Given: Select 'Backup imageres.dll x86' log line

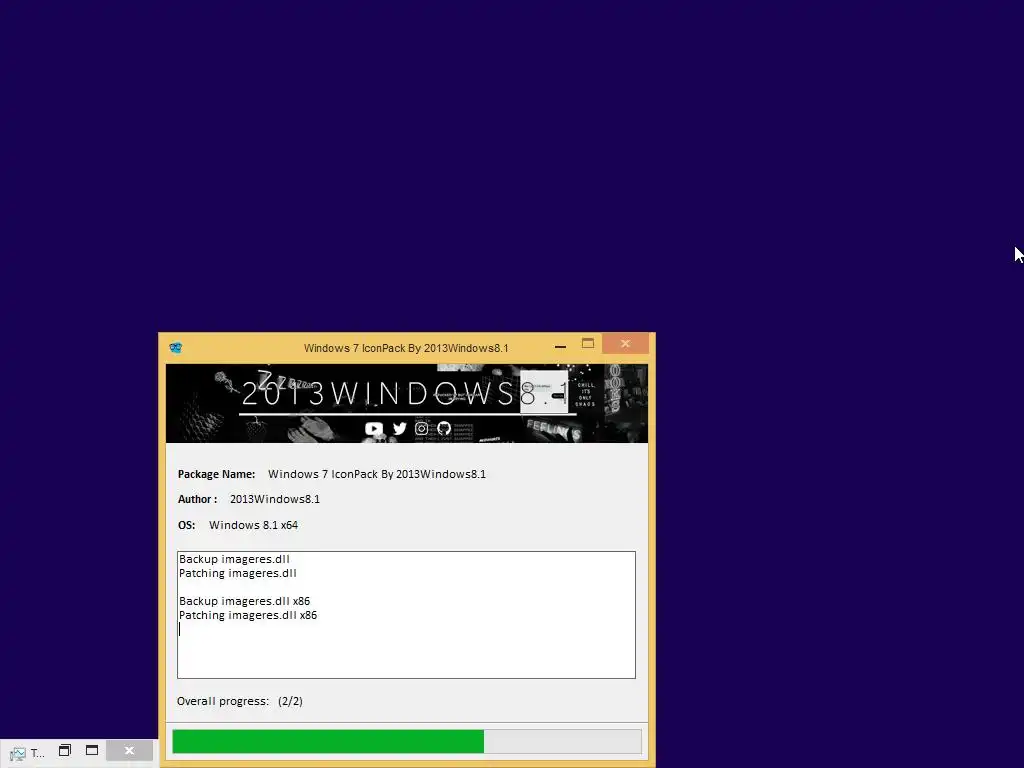Looking at the screenshot, I should pyautogui.click(x=244, y=601).
